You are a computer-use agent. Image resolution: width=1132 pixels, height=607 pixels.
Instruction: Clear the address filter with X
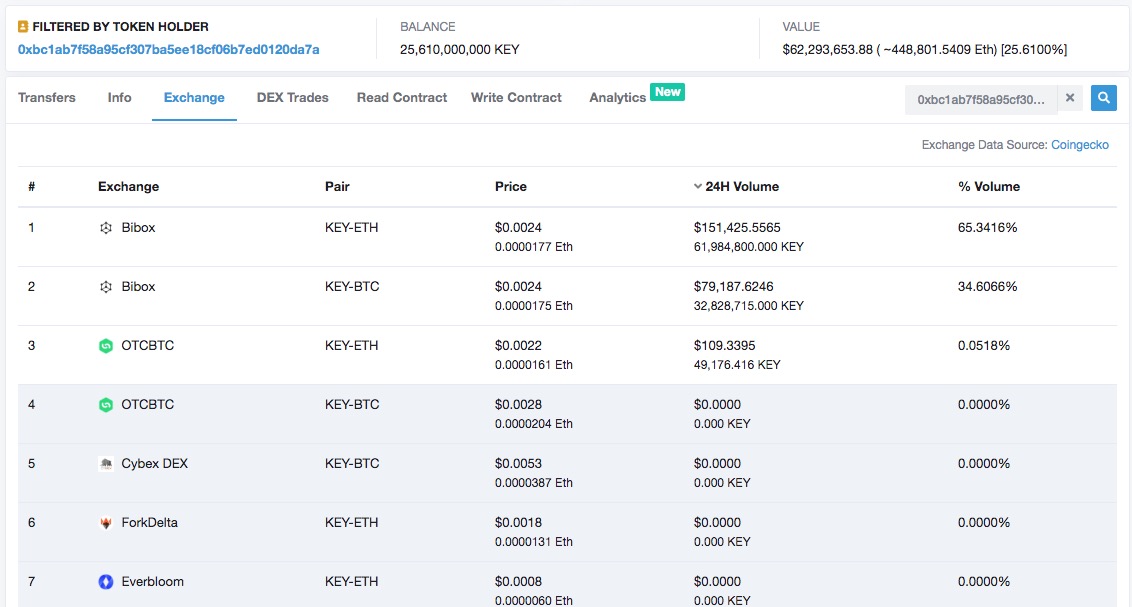pyautogui.click(x=1070, y=97)
